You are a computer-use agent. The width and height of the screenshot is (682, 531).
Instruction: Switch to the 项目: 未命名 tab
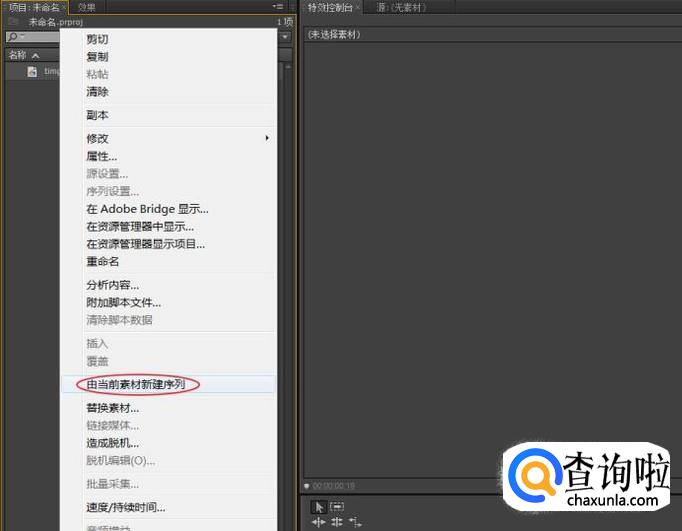tap(34, 7)
